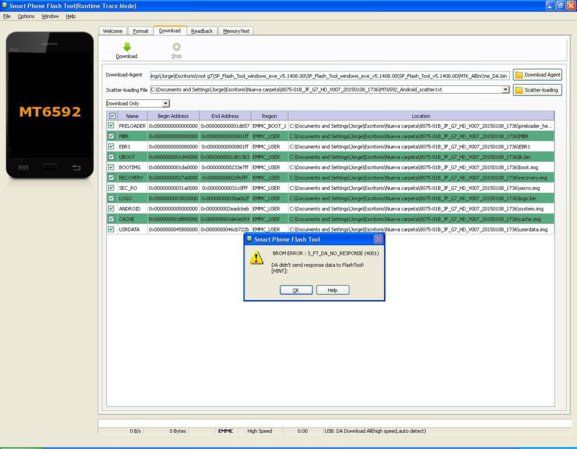Image resolution: width=577 pixels, height=449 pixels.
Task: Switch to the Format tab
Action: pos(141,31)
